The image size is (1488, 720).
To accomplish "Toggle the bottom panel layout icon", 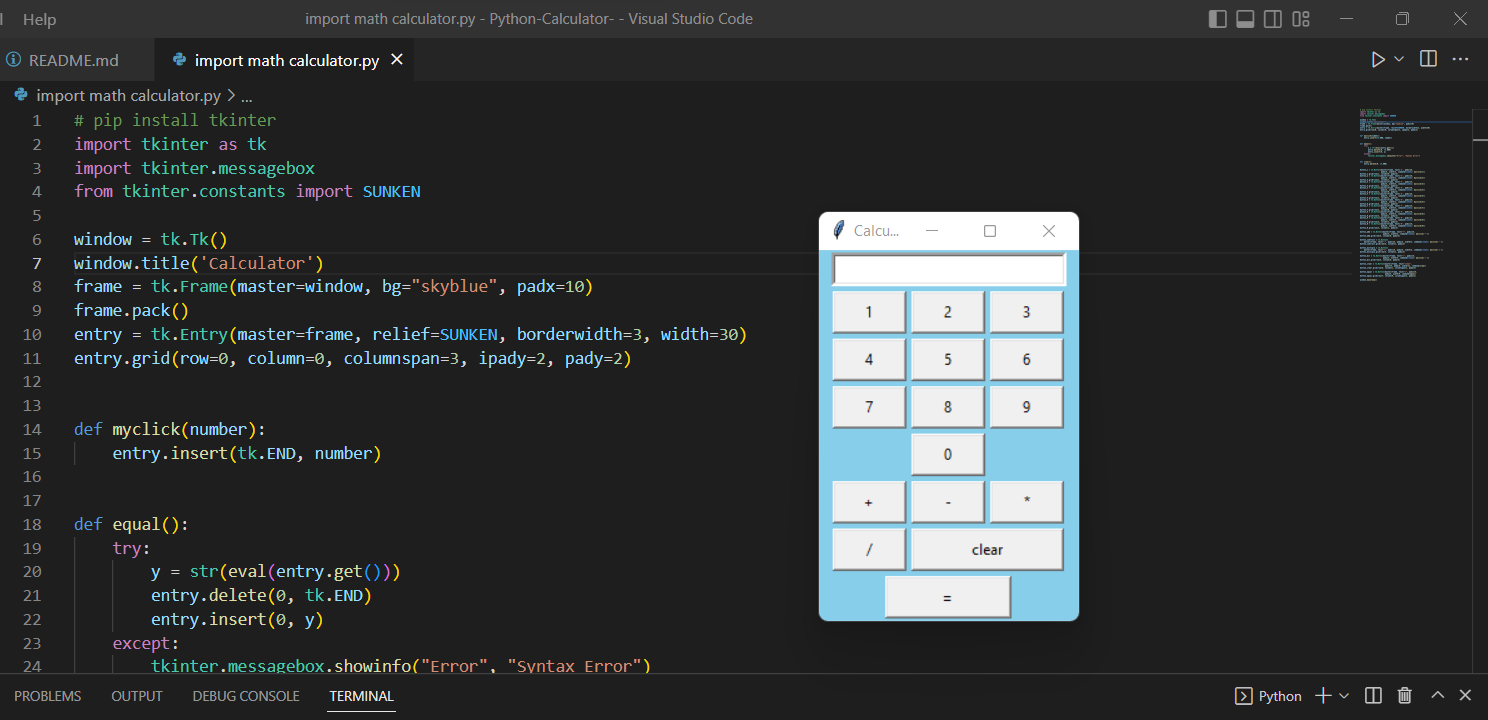I will [x=1245, y=19].
